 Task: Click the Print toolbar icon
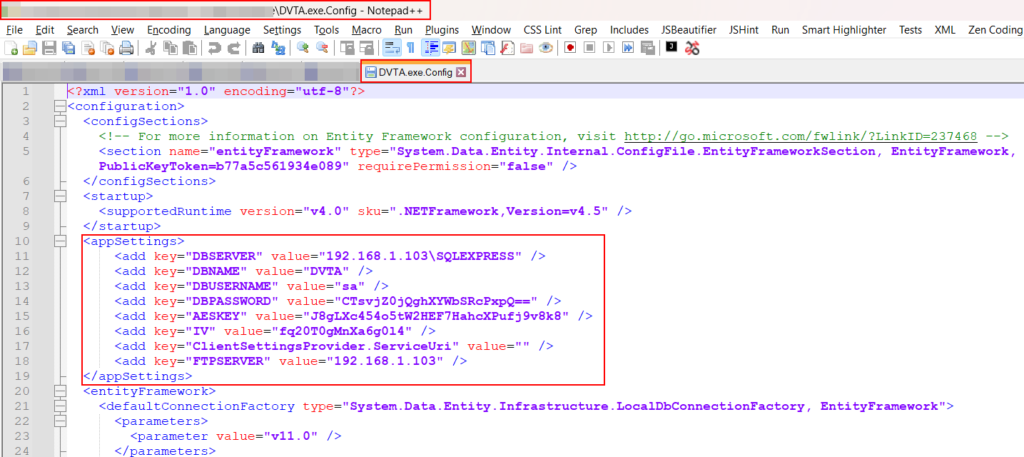coord(126,48)
